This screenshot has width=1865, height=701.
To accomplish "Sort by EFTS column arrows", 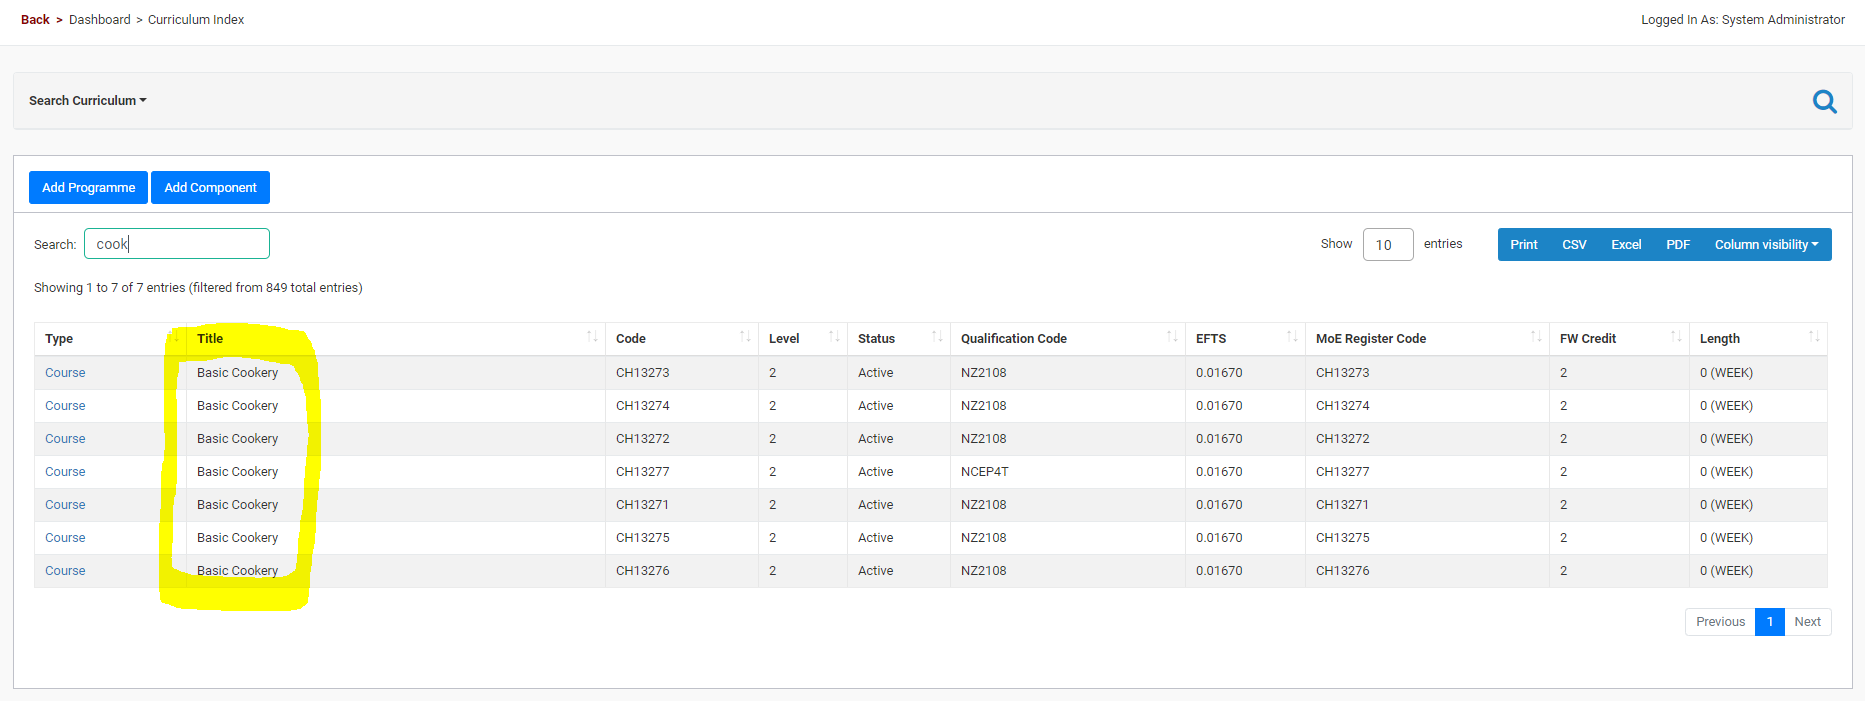I will click(x=1292, y=337).
